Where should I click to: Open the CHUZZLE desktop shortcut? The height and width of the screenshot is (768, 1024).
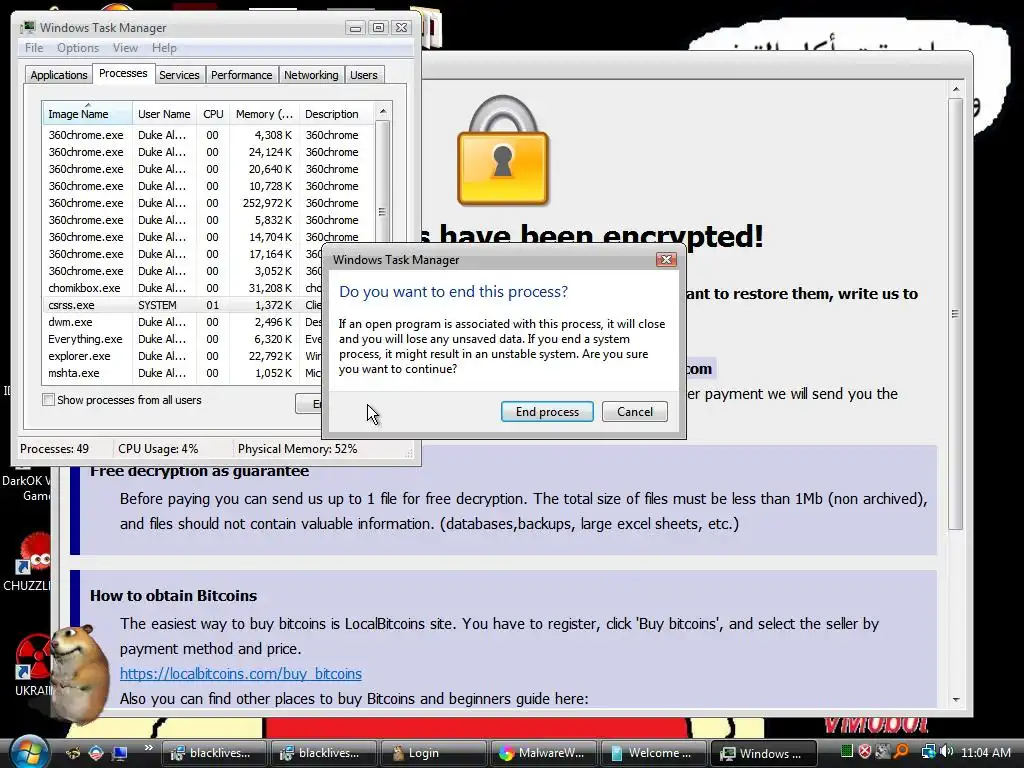(28, 563)
